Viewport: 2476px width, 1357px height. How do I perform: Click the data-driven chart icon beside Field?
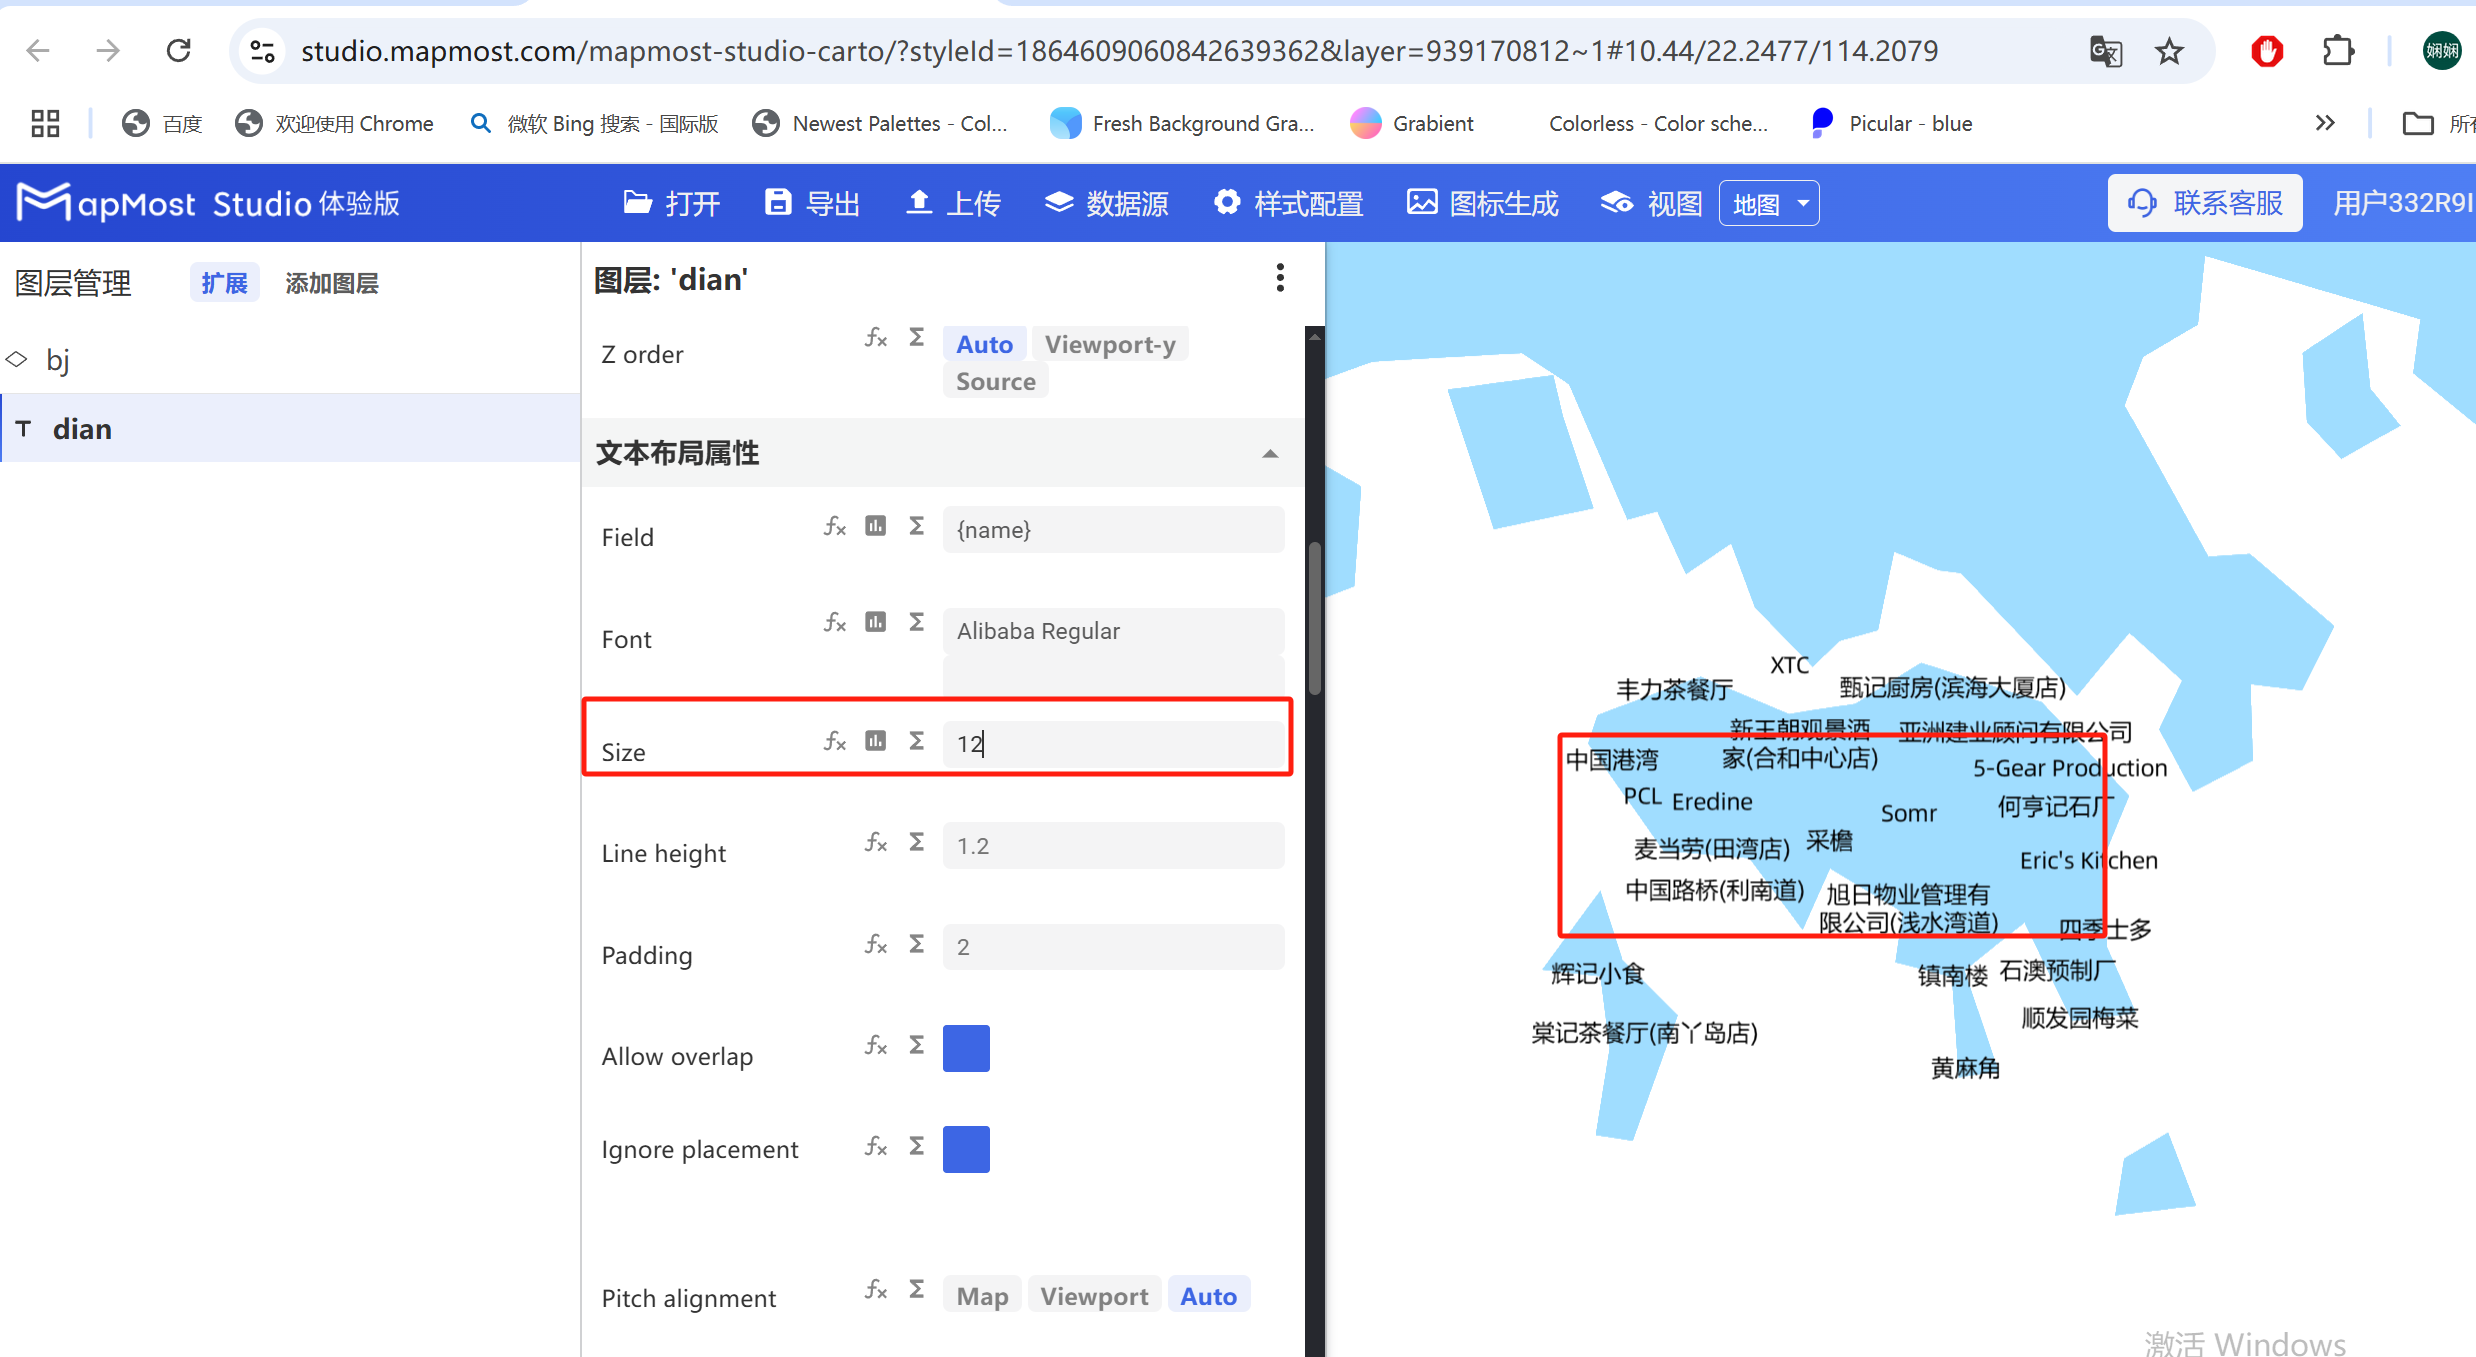(x=875, y=526)
